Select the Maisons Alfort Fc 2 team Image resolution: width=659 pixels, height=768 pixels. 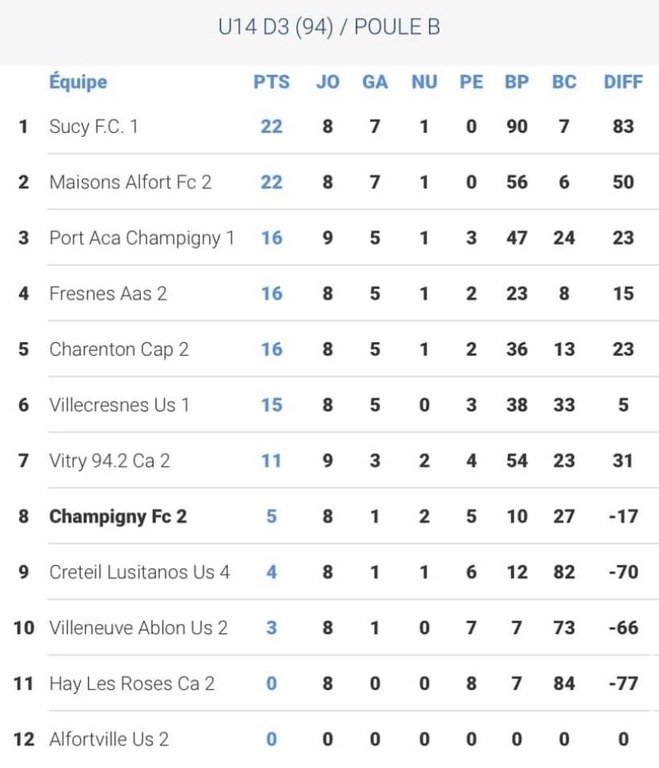tap(129, 182)
